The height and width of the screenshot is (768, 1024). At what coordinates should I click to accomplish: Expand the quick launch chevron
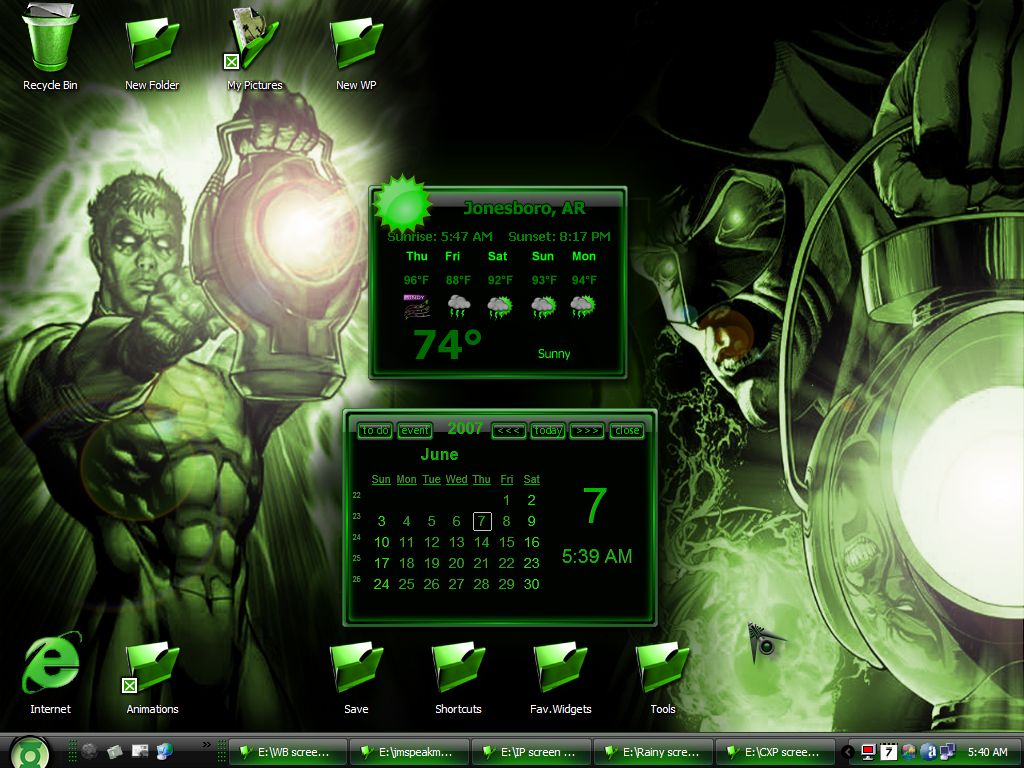tap(207, 744)
